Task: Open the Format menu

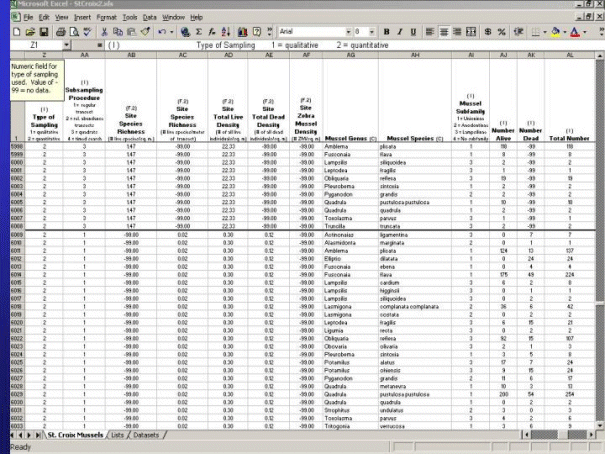Action: pyautogui.click(x=106, y=17)
